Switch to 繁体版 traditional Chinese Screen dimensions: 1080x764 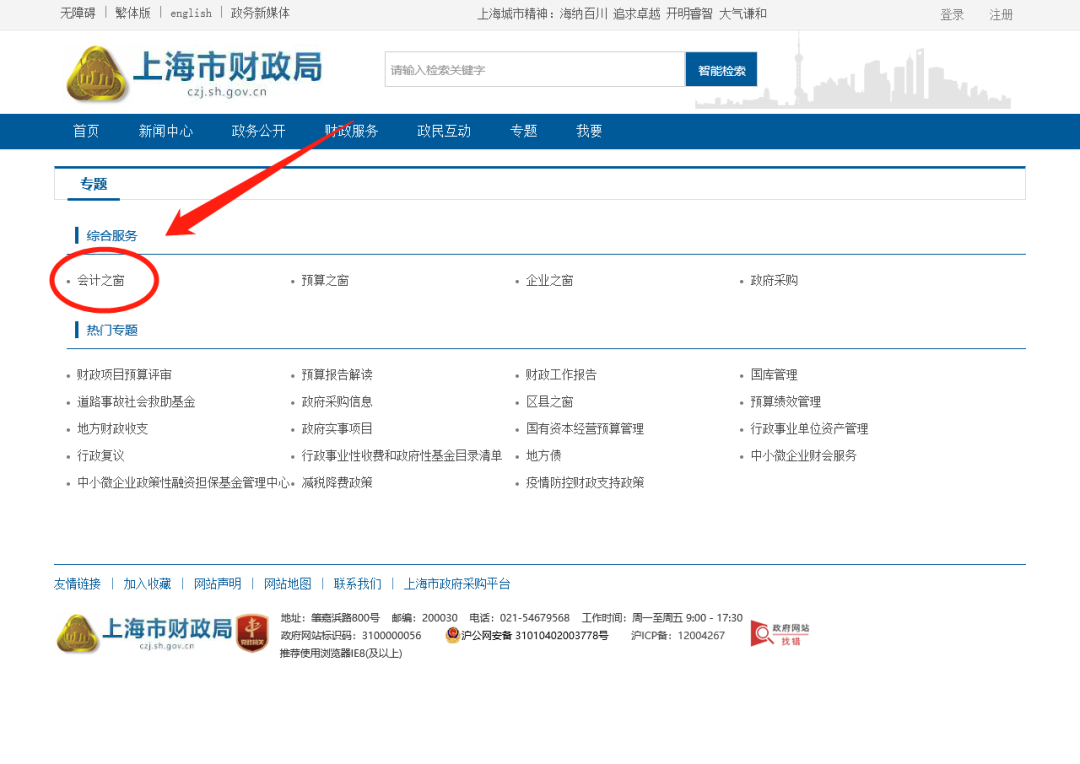(133, 13)
